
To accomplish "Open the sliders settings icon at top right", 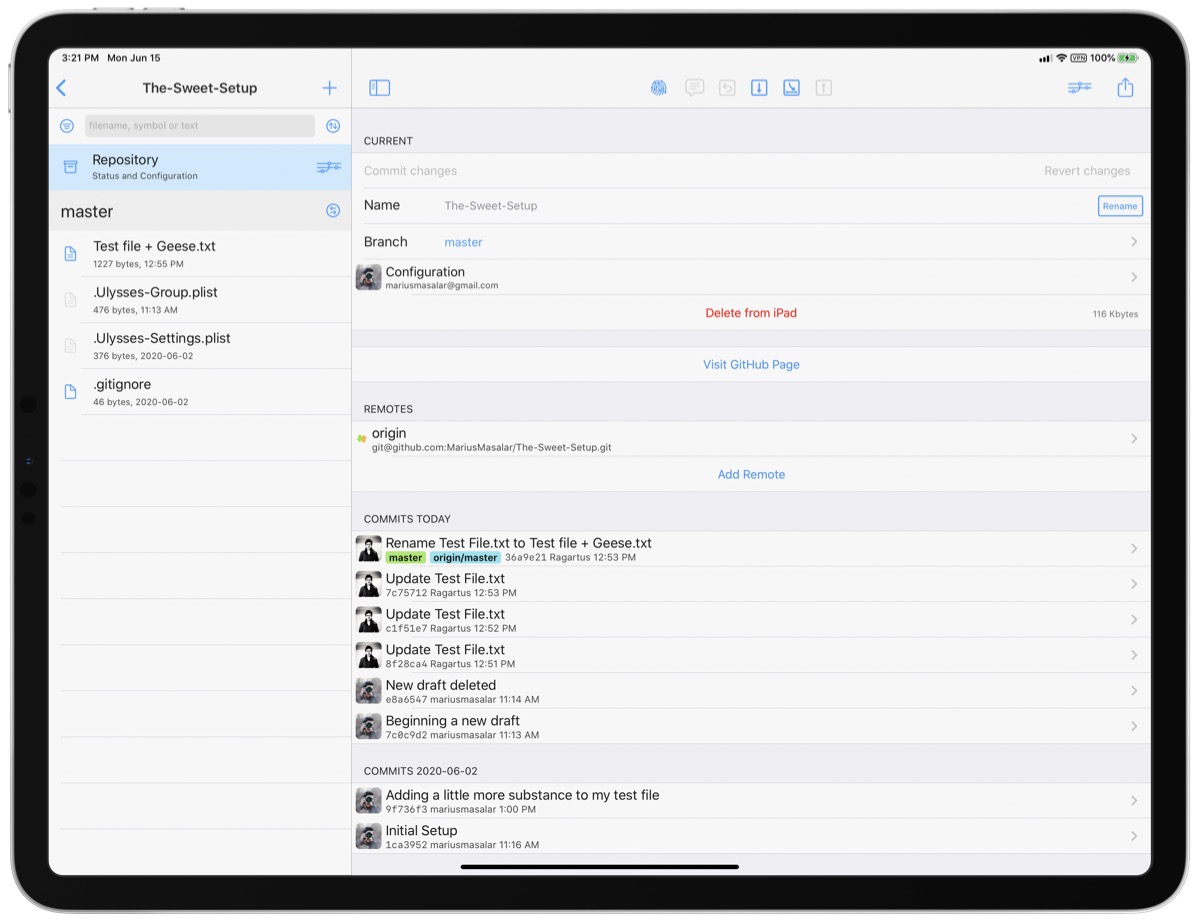I will (x=1079, y=88).
